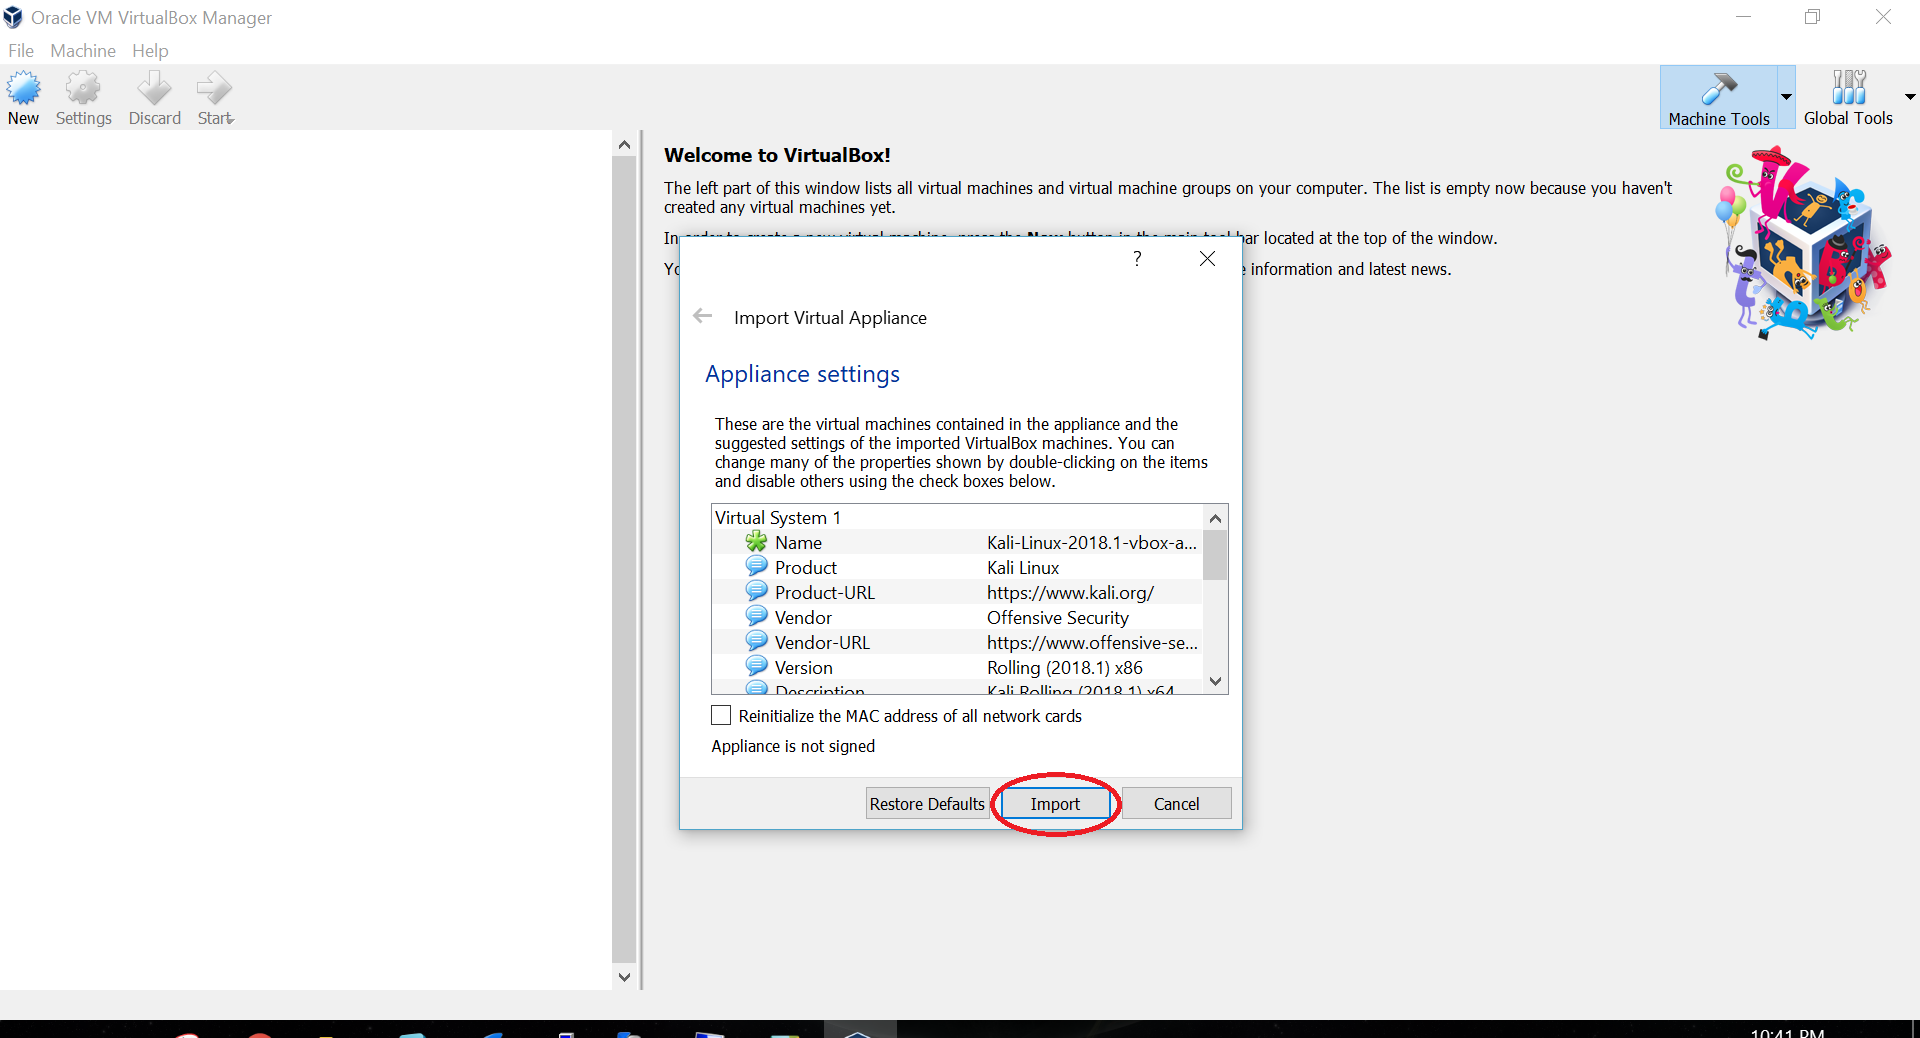Click the Restore Defaults button

927,804
